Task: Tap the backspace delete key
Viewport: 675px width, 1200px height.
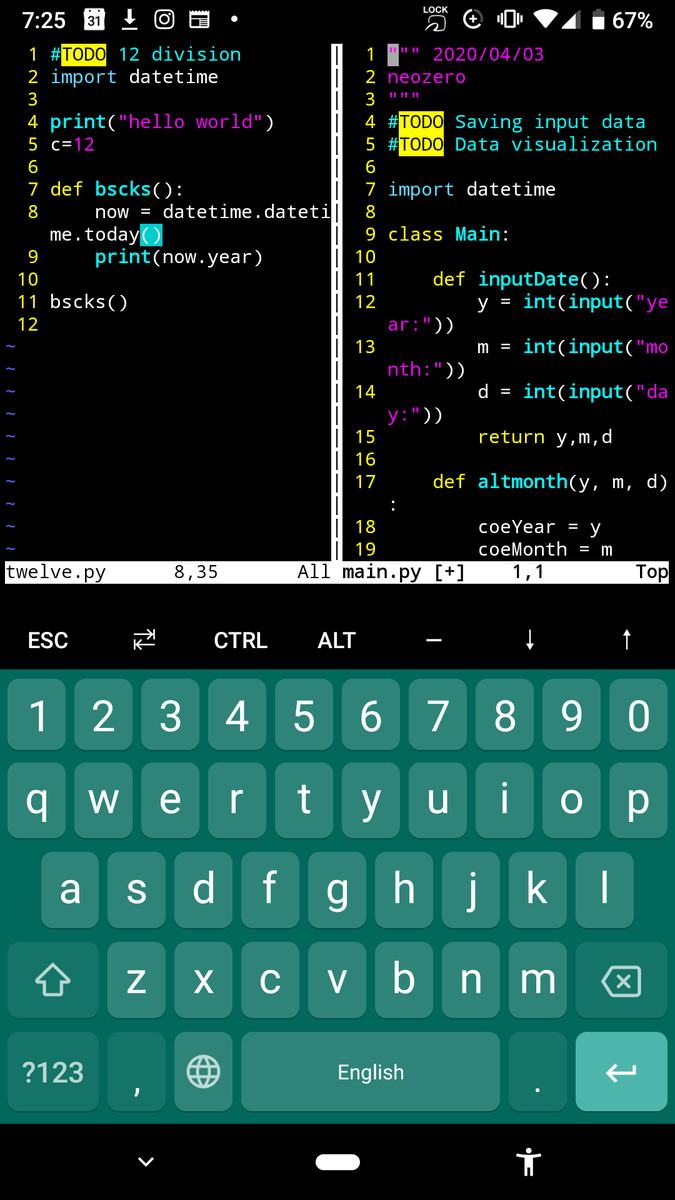Action: [621, 981]
